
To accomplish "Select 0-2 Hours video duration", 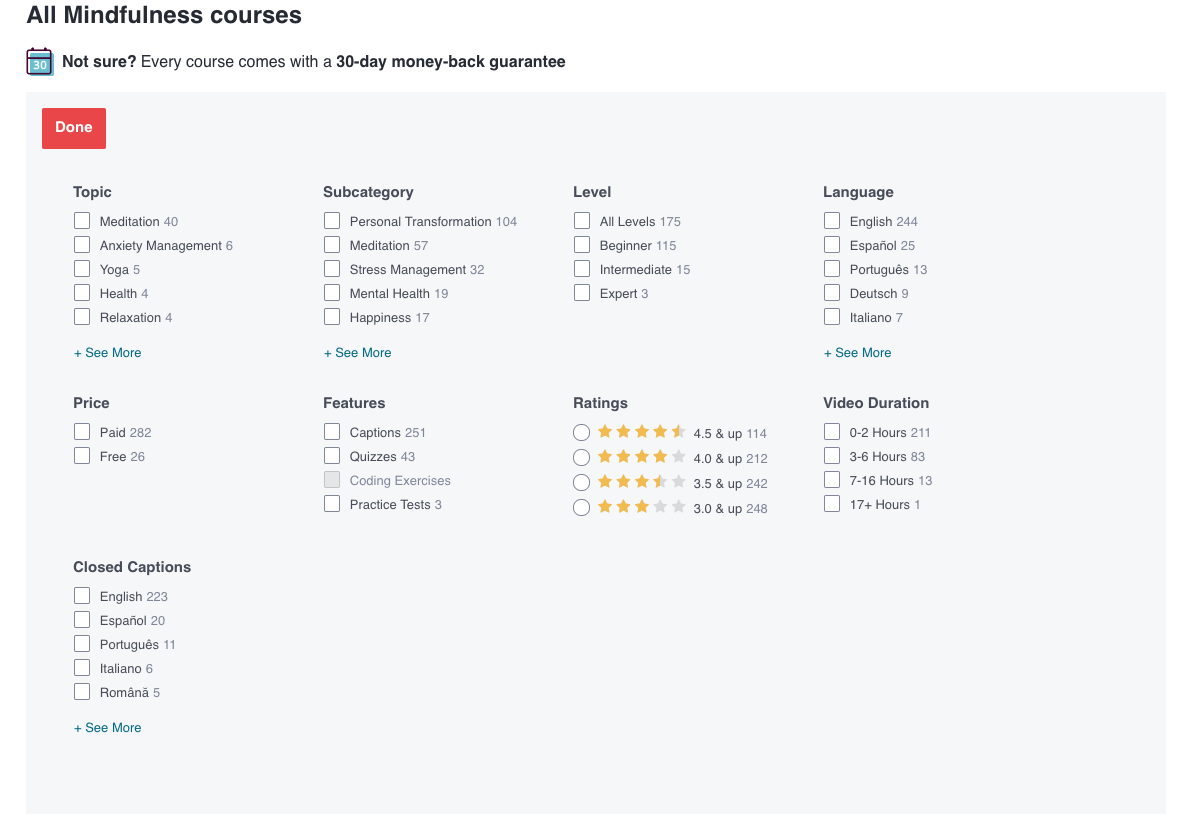I will tap(831, 431).
